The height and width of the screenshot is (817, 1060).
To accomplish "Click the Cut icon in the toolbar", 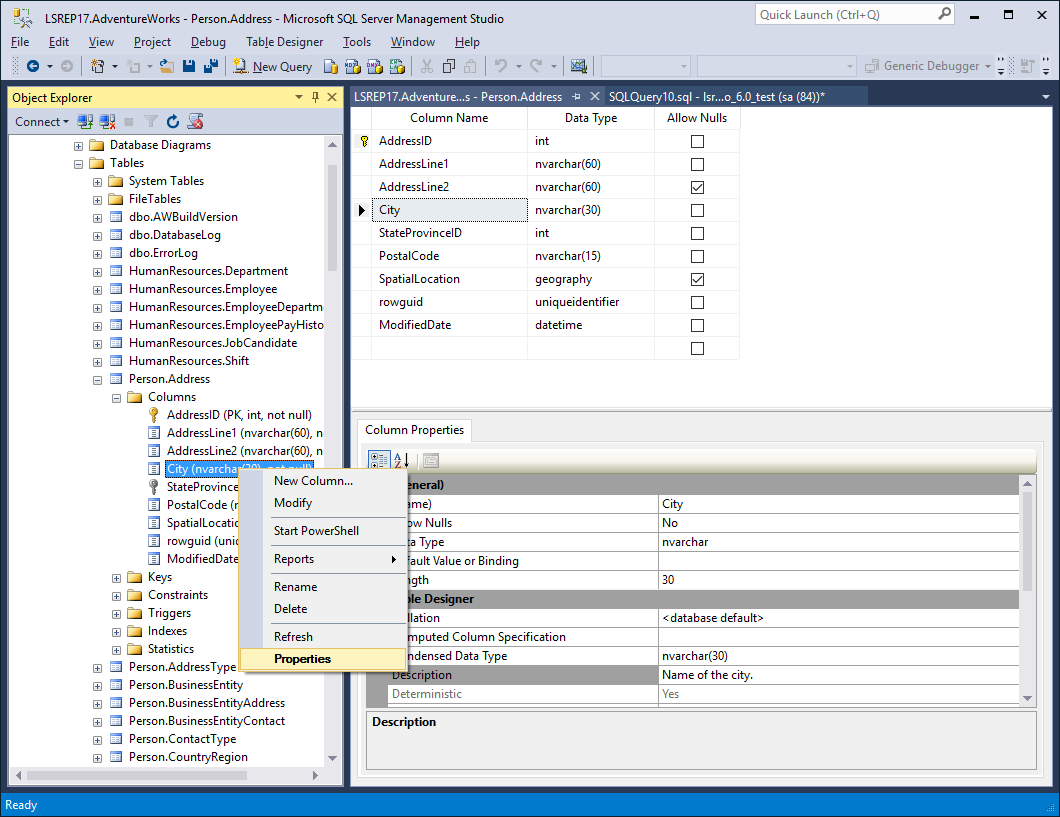I will point(425,65).
